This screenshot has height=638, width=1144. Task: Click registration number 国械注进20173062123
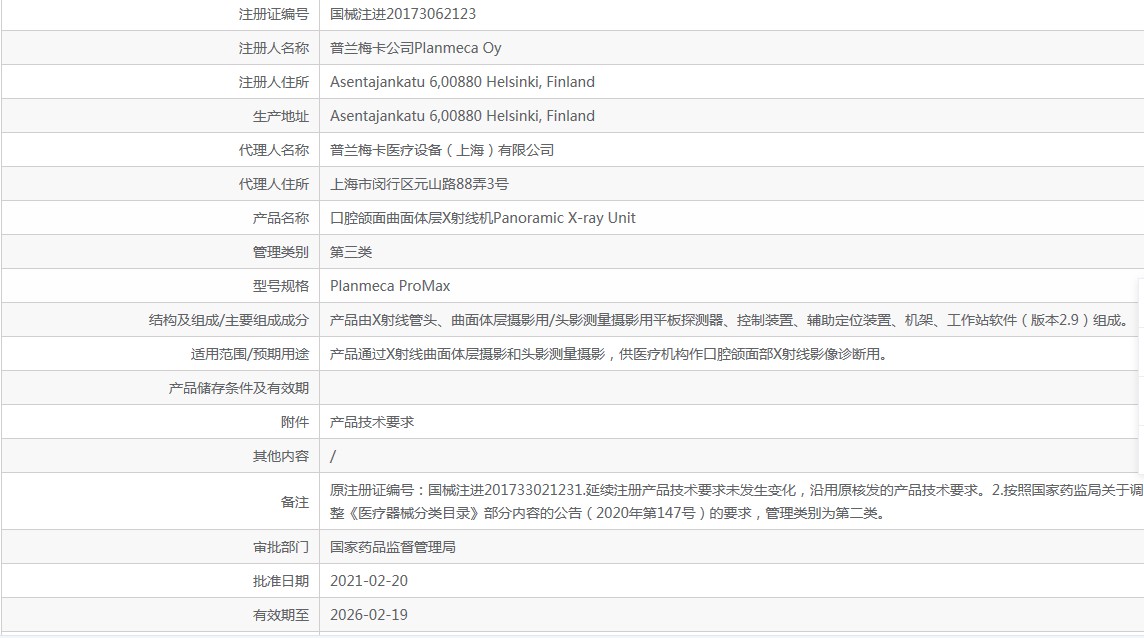coord(403,14)
